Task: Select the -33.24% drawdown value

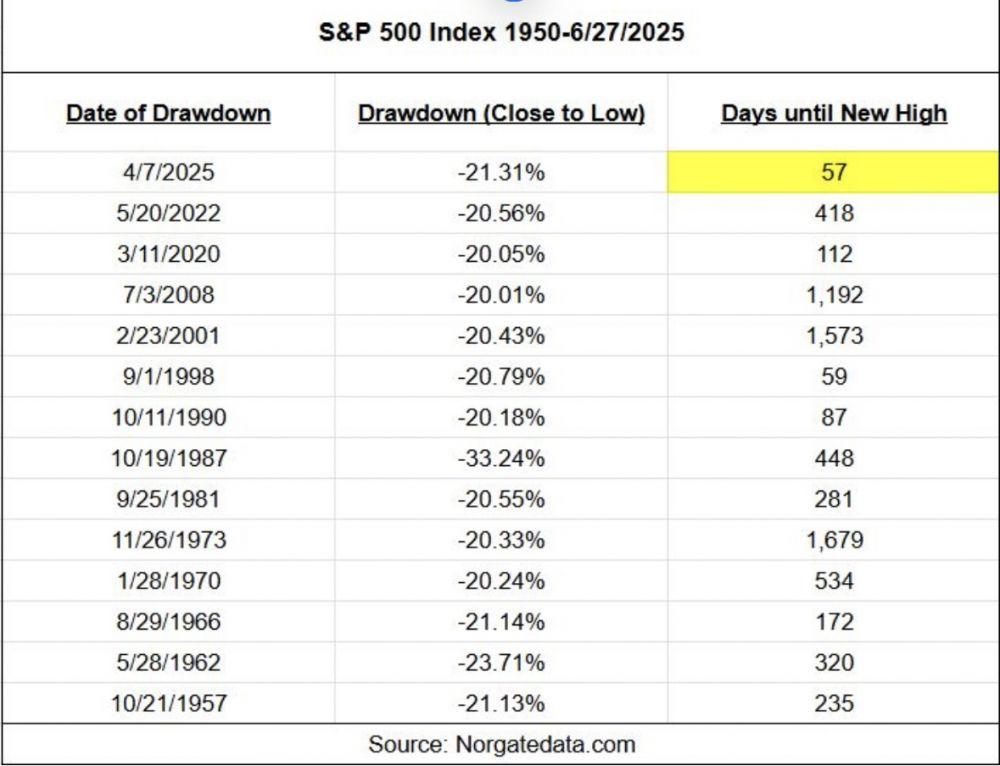Action: 501,459
